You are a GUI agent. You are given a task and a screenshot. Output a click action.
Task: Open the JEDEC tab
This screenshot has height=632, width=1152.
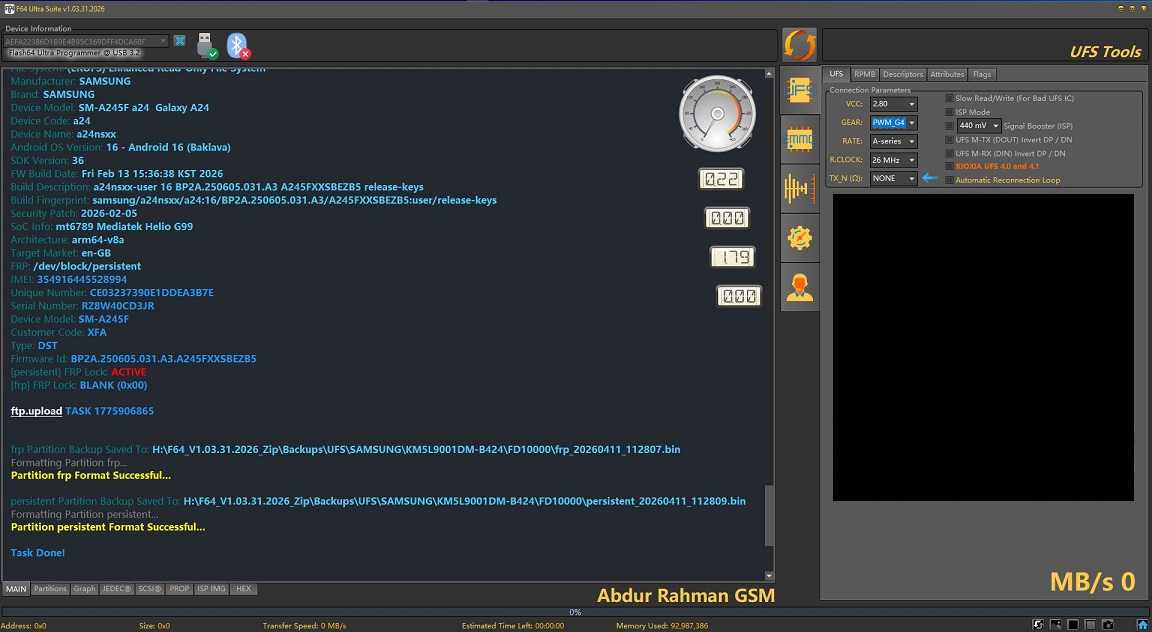click(x=116, y=589)
